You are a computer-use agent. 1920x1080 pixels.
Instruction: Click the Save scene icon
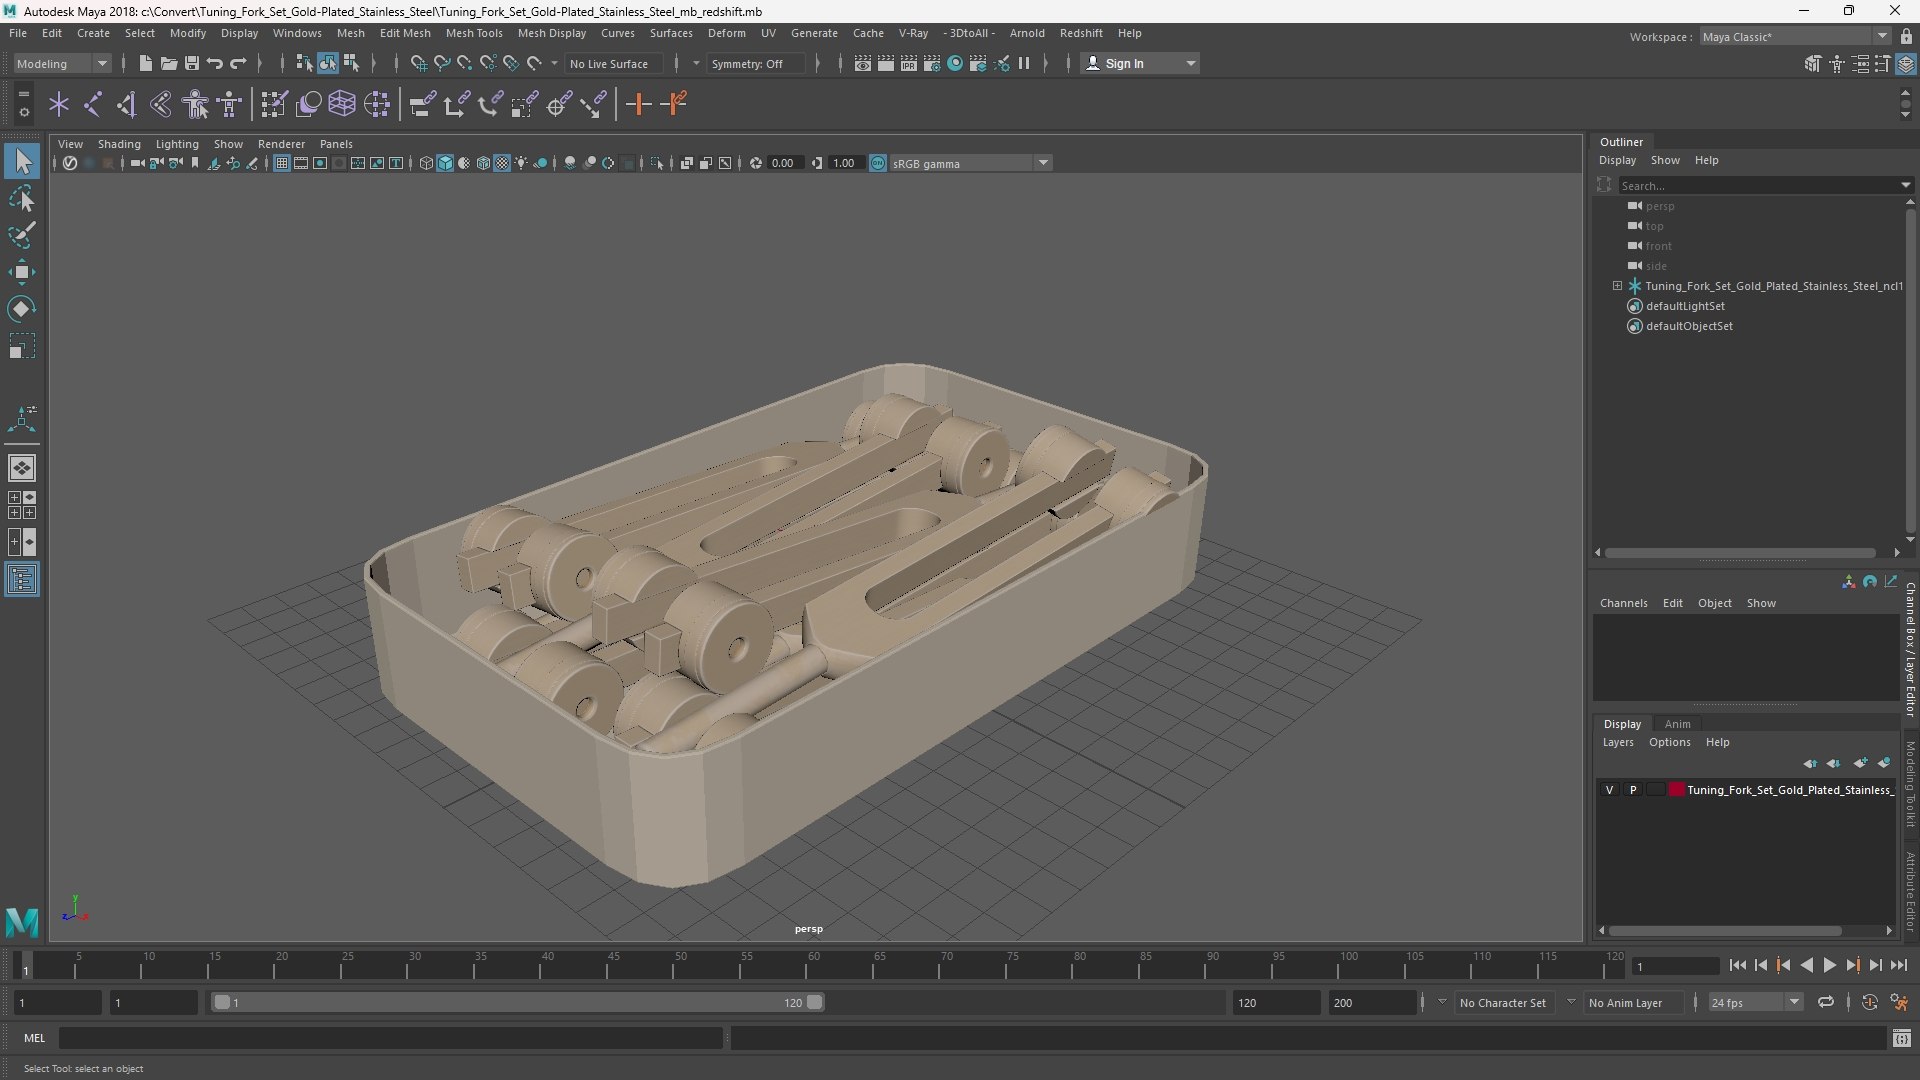coord(192,63)
